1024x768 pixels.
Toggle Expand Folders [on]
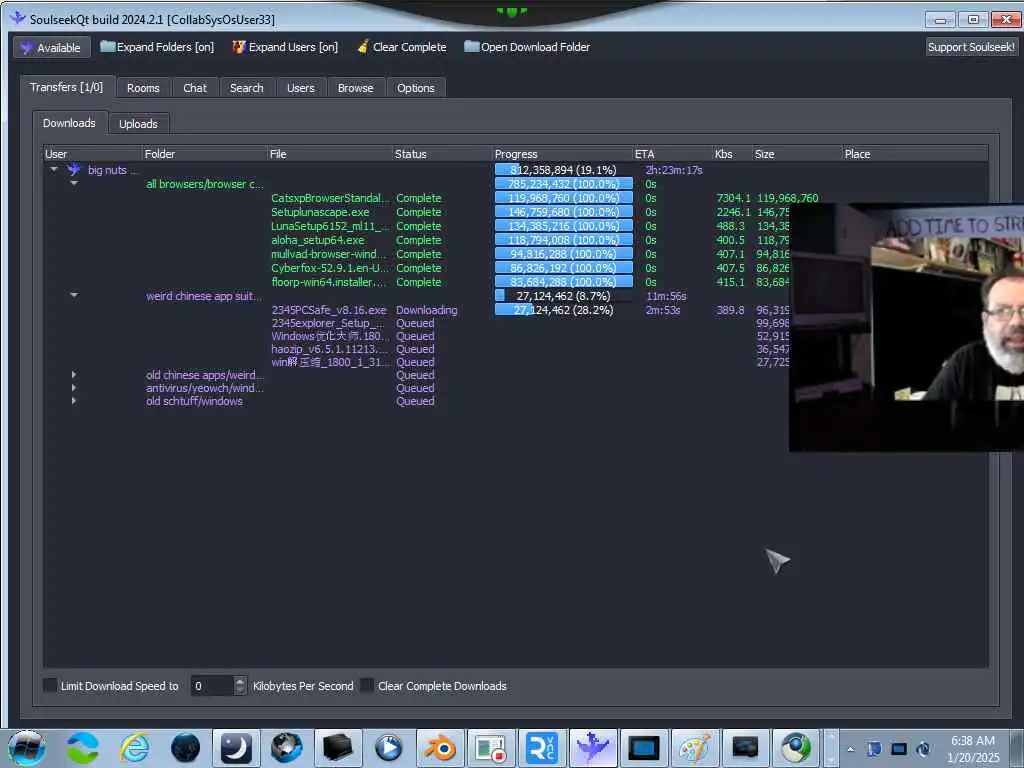[157, 47]
